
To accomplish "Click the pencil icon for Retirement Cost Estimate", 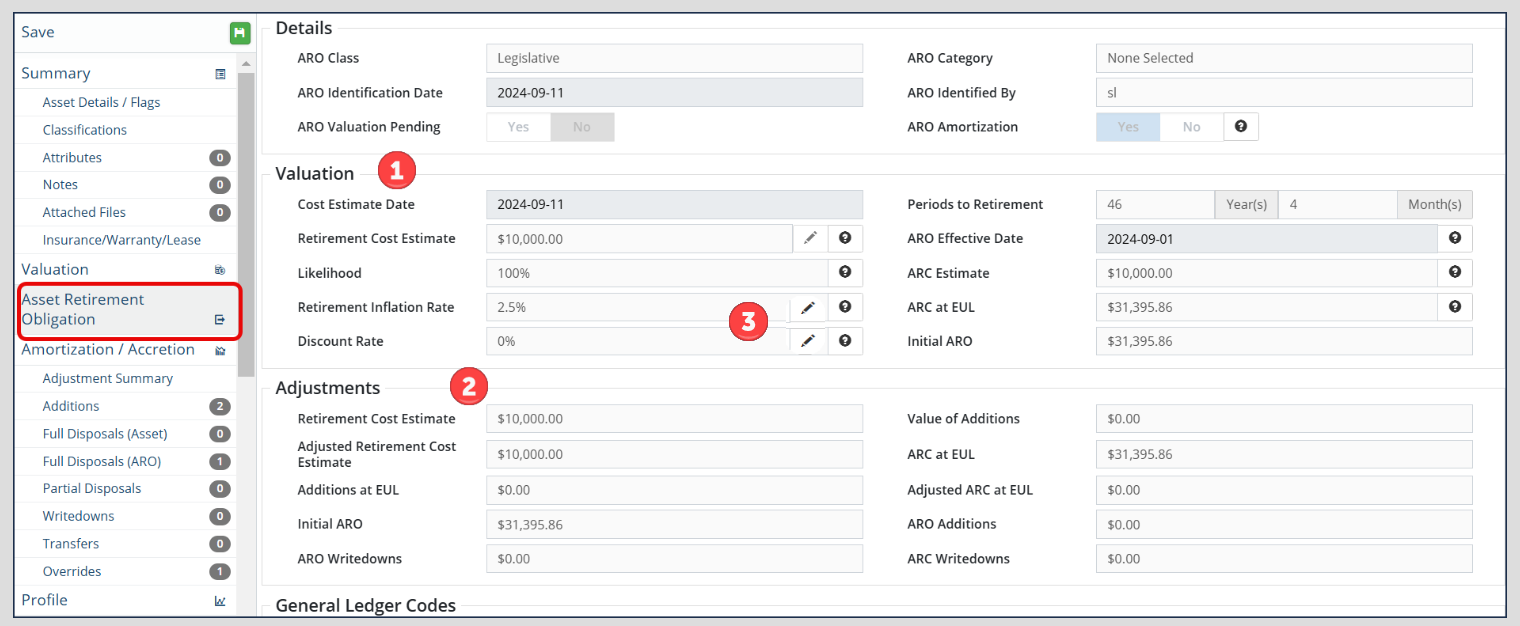I will click(x=810, y=238).
